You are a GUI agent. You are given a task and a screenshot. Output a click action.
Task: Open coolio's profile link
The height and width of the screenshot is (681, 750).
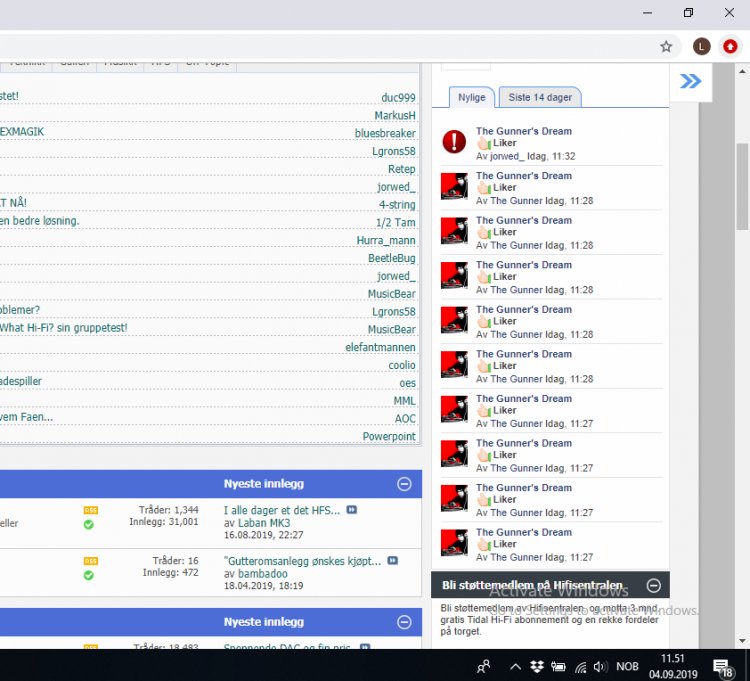click(x=402, y=365)
